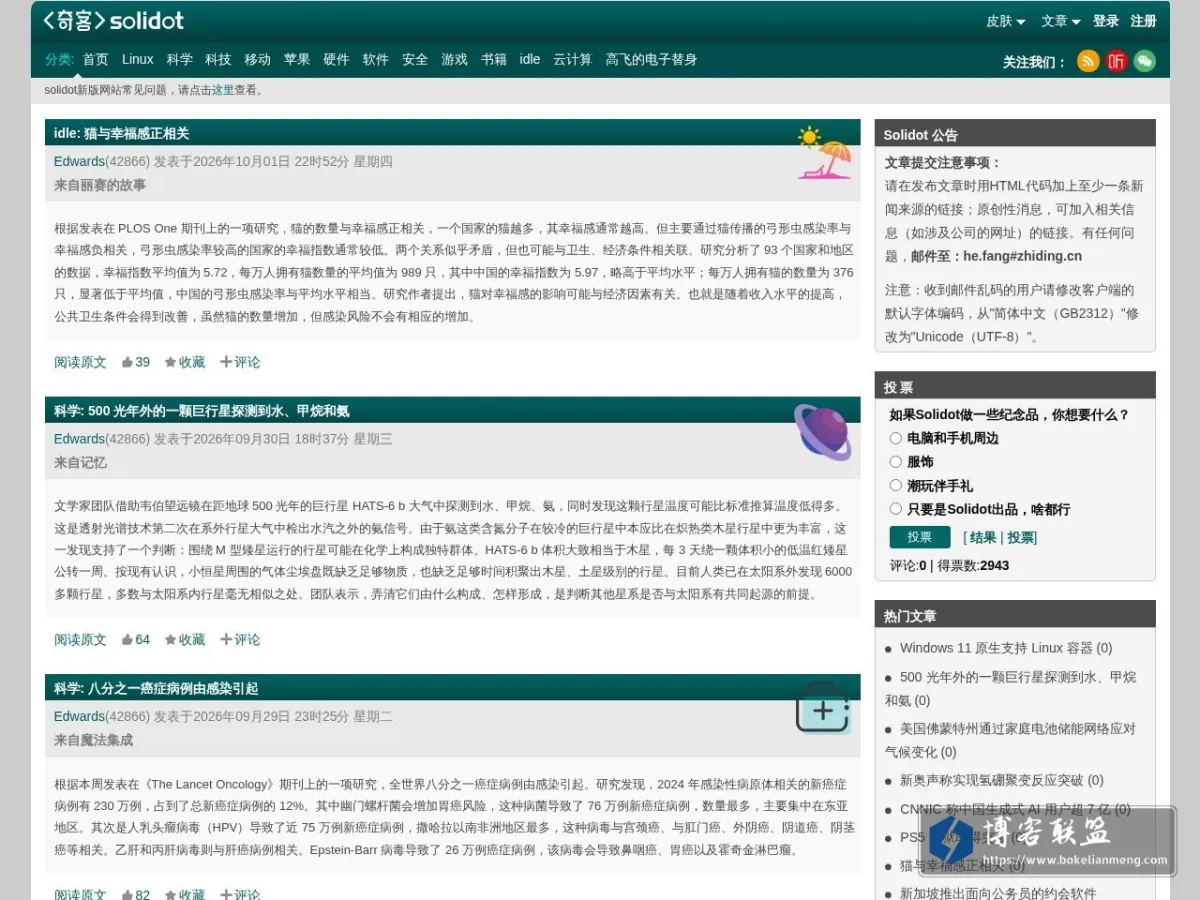This screenshot has height=900, width=1200.
Task: Bookmark the cat happiness article via 收藏
Action: pos(185,362)
